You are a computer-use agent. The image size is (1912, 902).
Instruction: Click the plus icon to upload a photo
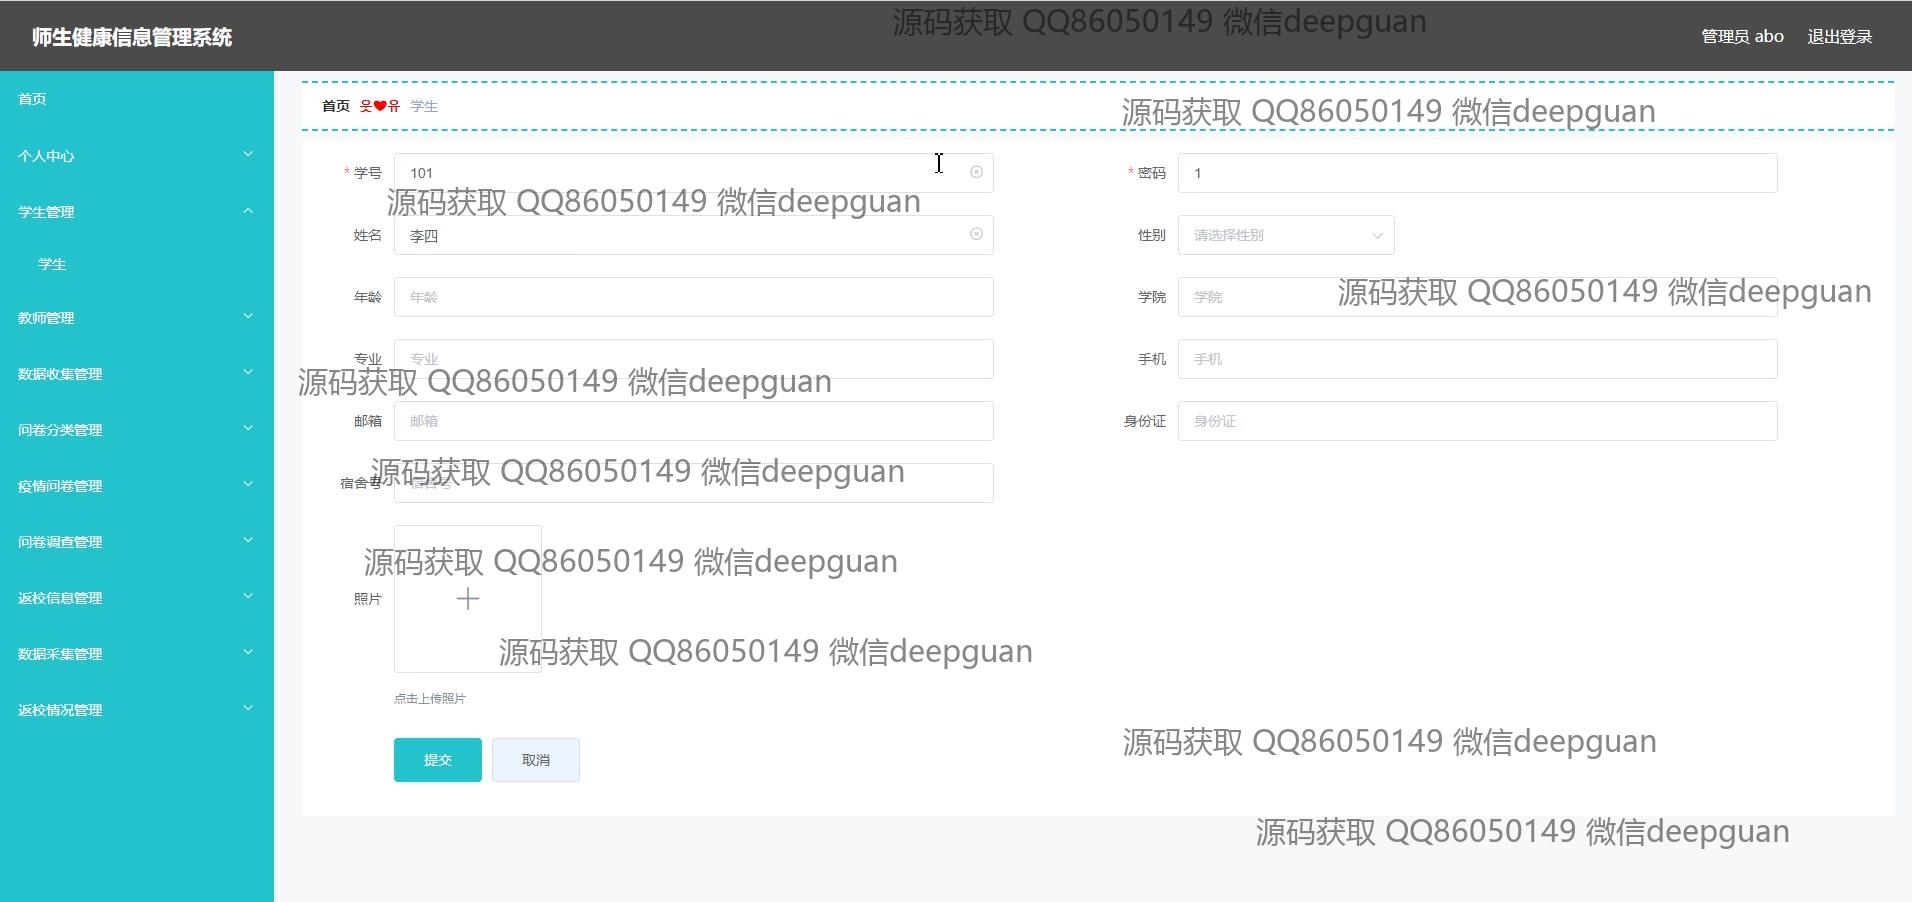(x=468, y=599)
